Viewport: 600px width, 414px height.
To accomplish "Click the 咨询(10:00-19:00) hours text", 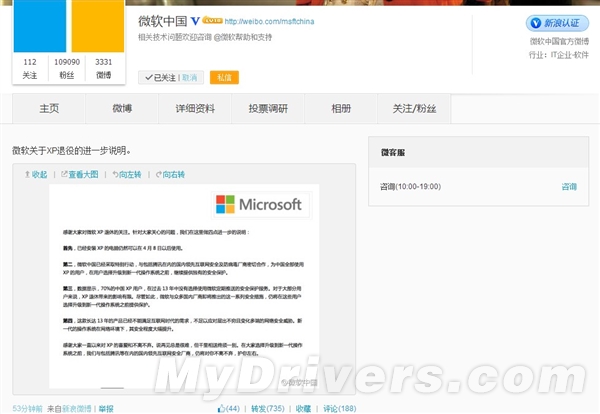I will click(x=410, y=186).
